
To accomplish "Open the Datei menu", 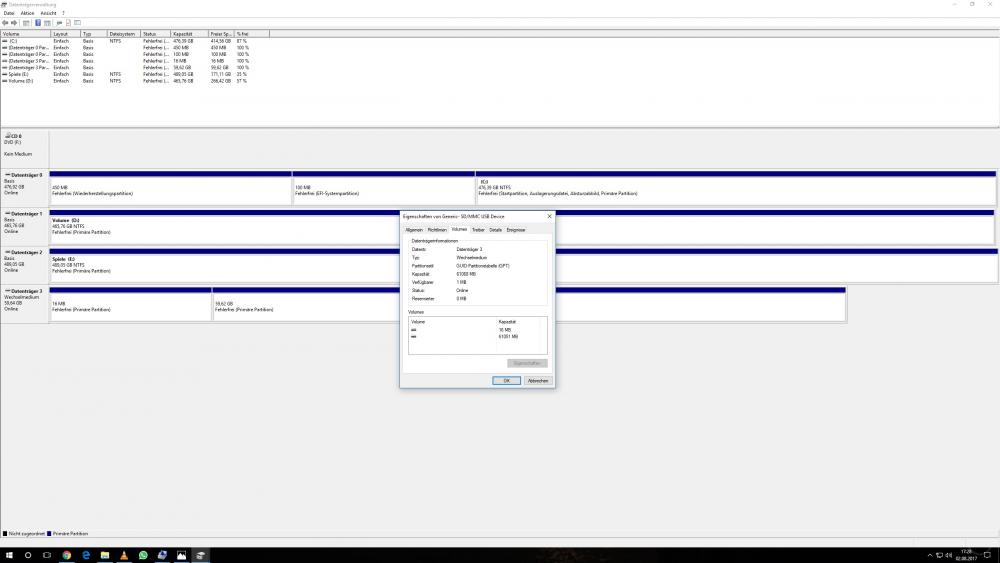I will [9, 13].
